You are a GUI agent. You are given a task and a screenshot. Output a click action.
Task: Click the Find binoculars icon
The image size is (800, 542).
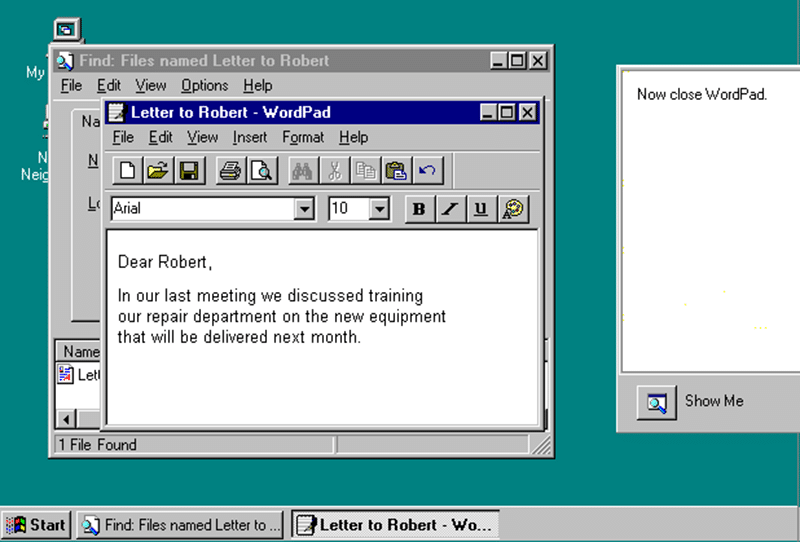click(x=303, y=170)
